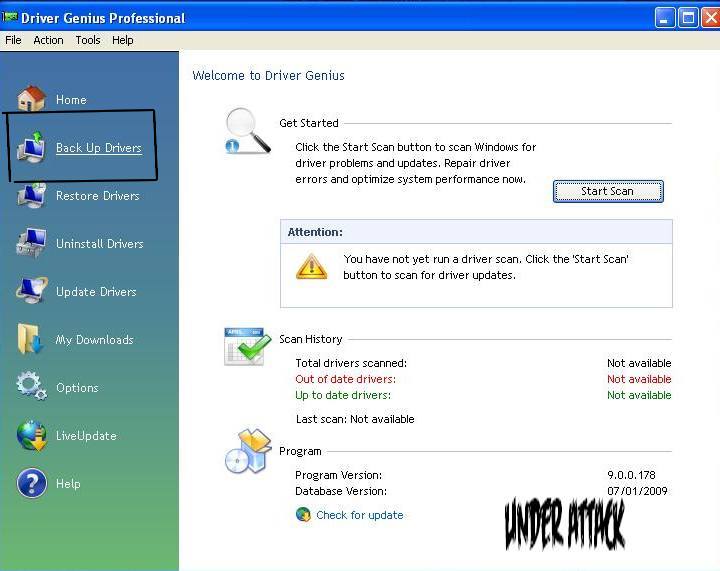Open the Action menu
The height and width of the screenshot is (571, 720).
click(48, 40)
